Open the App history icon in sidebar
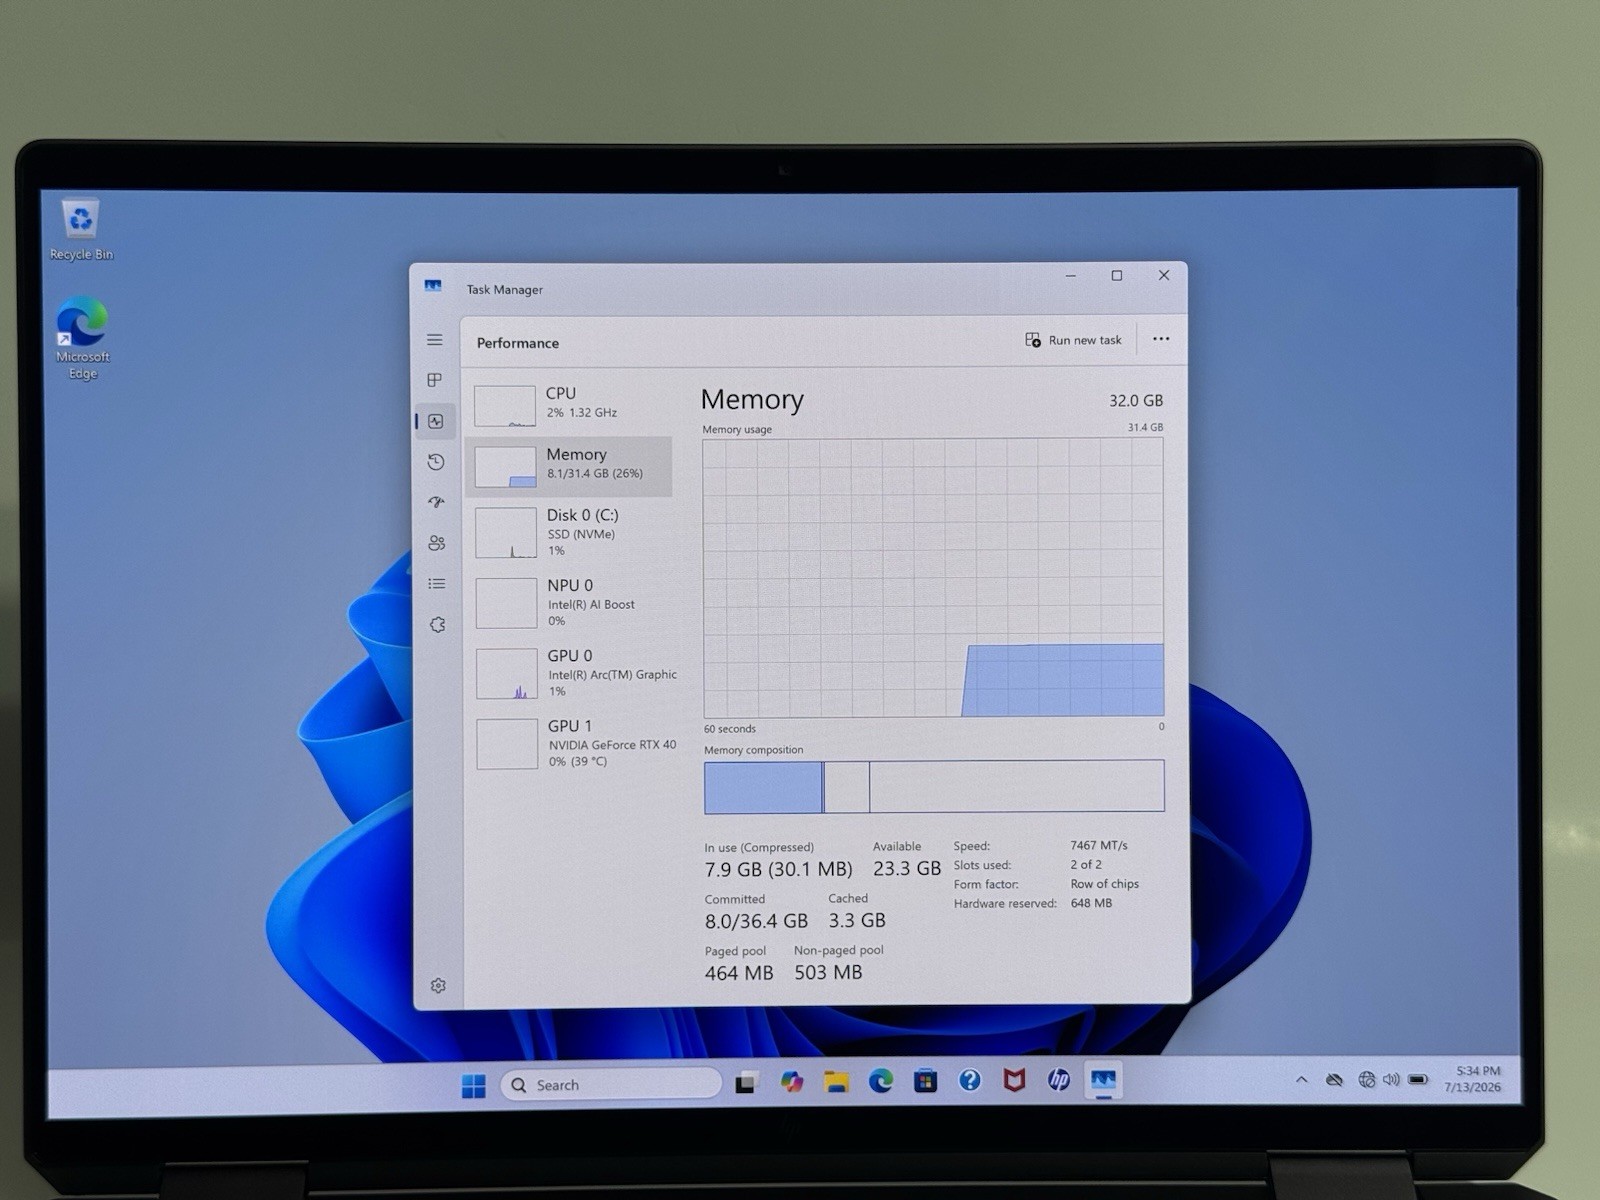 coord(436,461)
